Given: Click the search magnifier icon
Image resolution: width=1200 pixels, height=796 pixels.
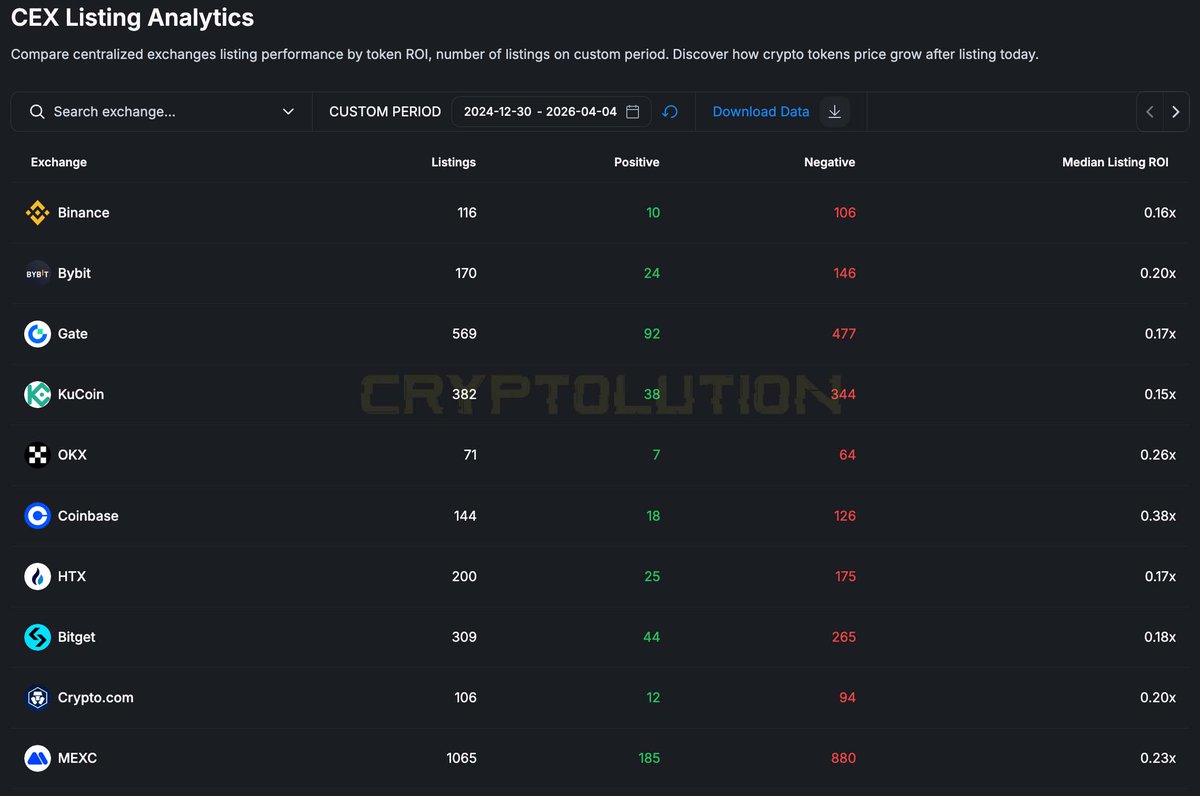Looking at the screenshot, I should tap(37, 111).
